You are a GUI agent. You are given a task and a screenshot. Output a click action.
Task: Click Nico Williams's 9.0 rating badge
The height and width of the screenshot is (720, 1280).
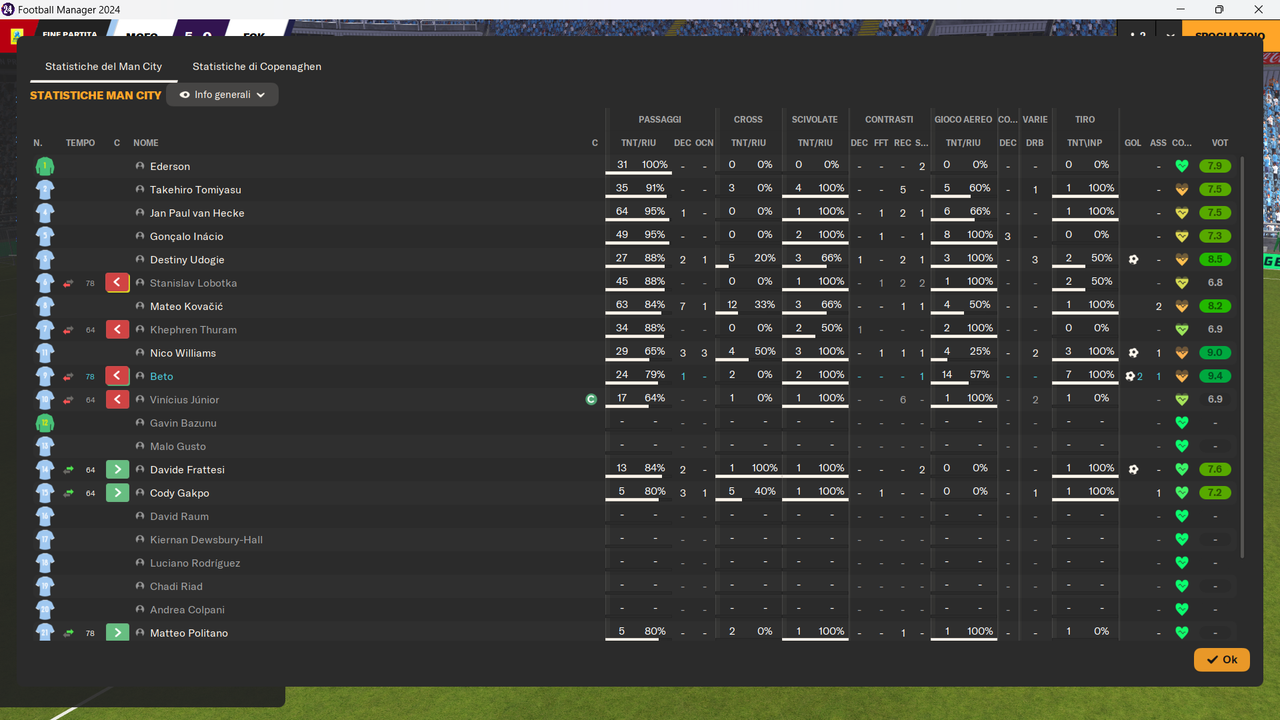click(1215, 353)
